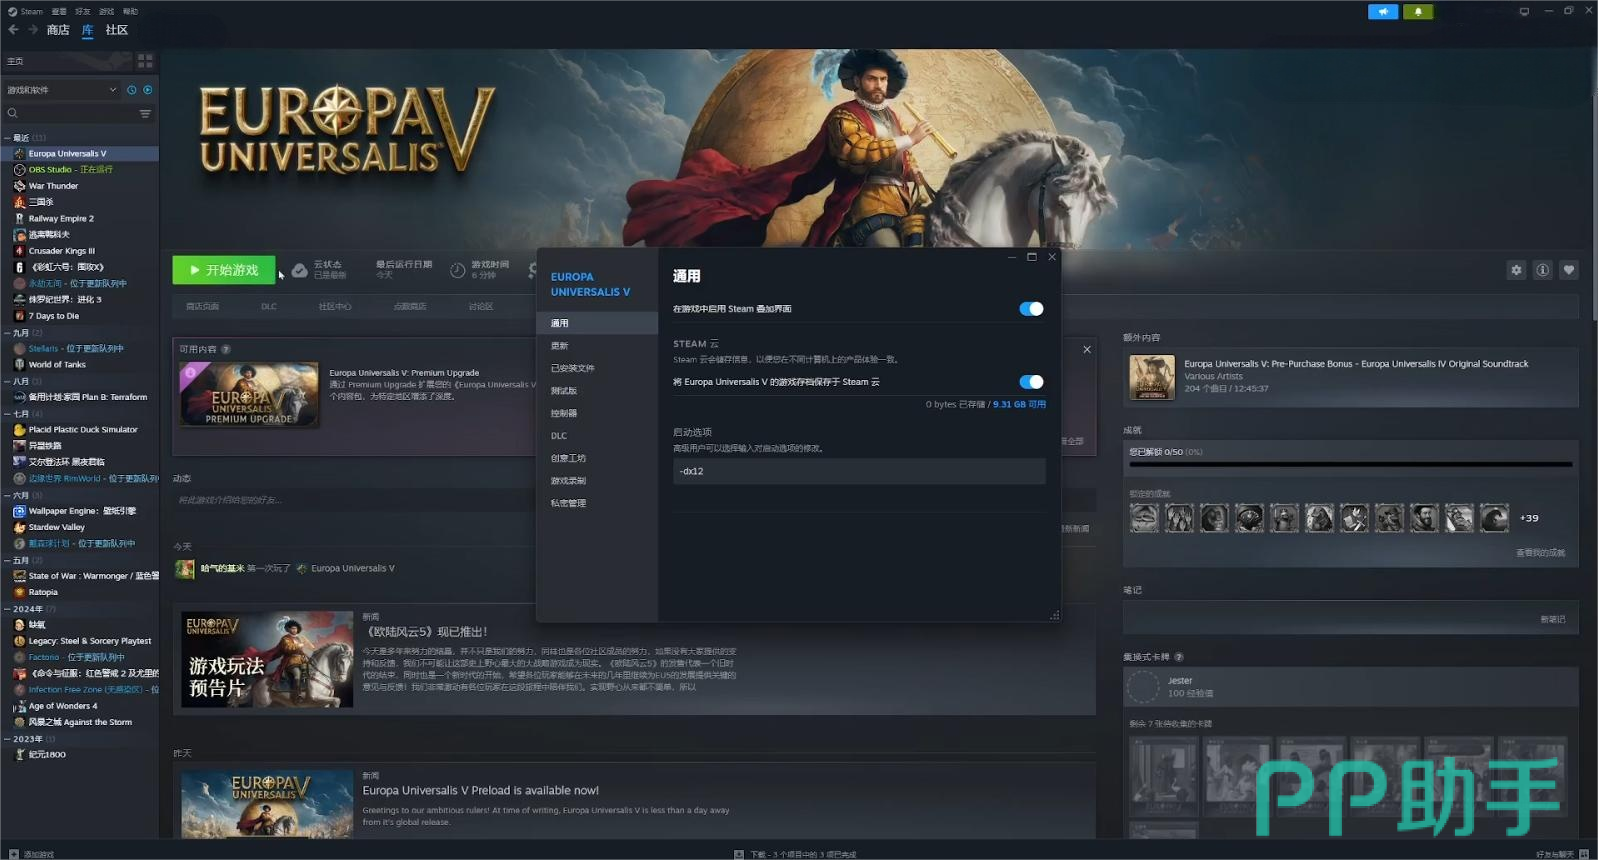Switch library to grid collections view icon
Screen dimensions: 1598x860
(x=145, y=61)
